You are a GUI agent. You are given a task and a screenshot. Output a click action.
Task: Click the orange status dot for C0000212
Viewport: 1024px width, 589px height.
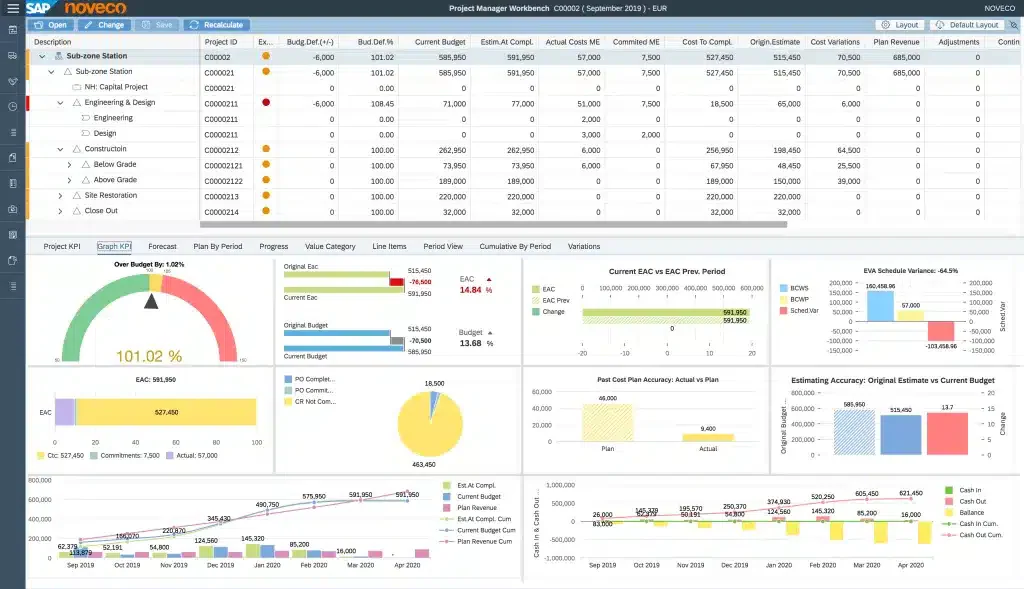pos(266,149)
